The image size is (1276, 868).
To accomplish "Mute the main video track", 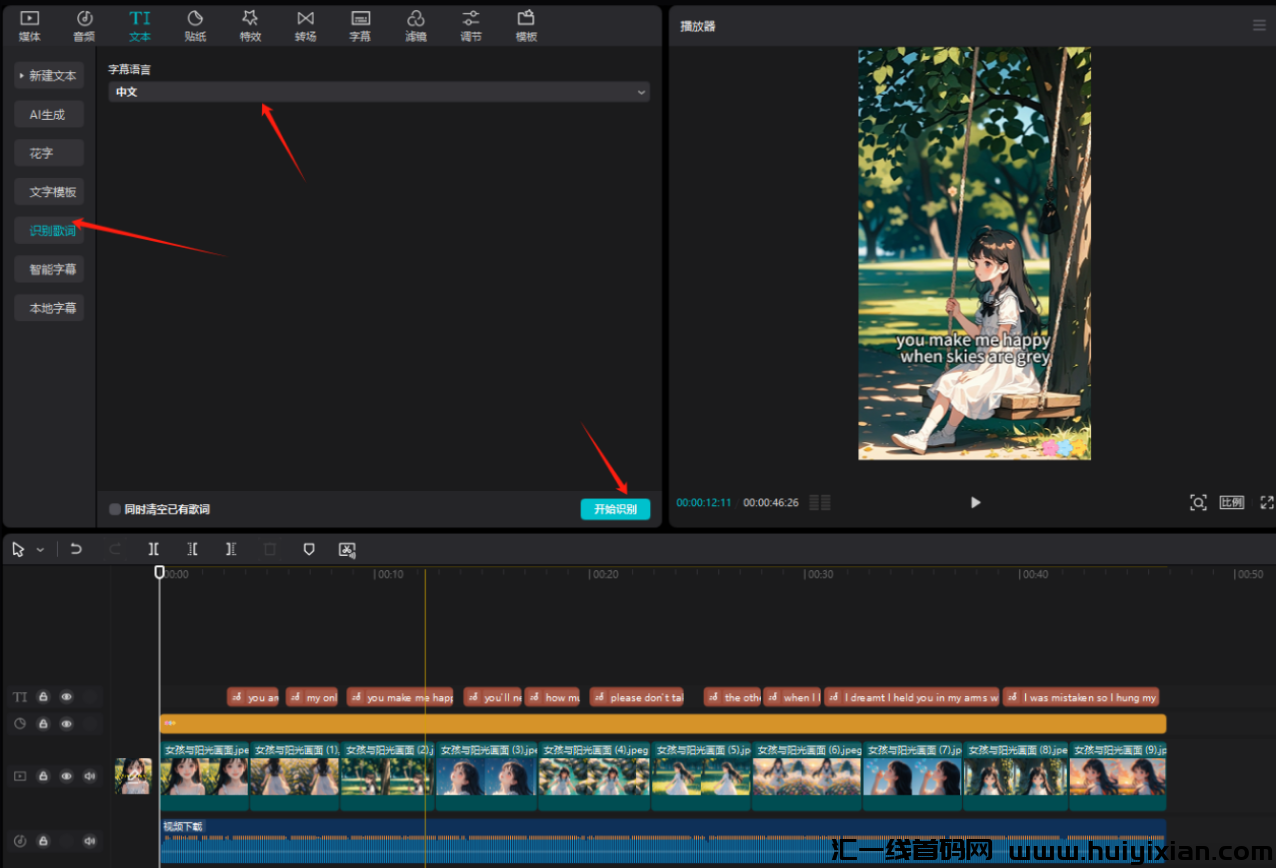I will click(x=90, y=775).
